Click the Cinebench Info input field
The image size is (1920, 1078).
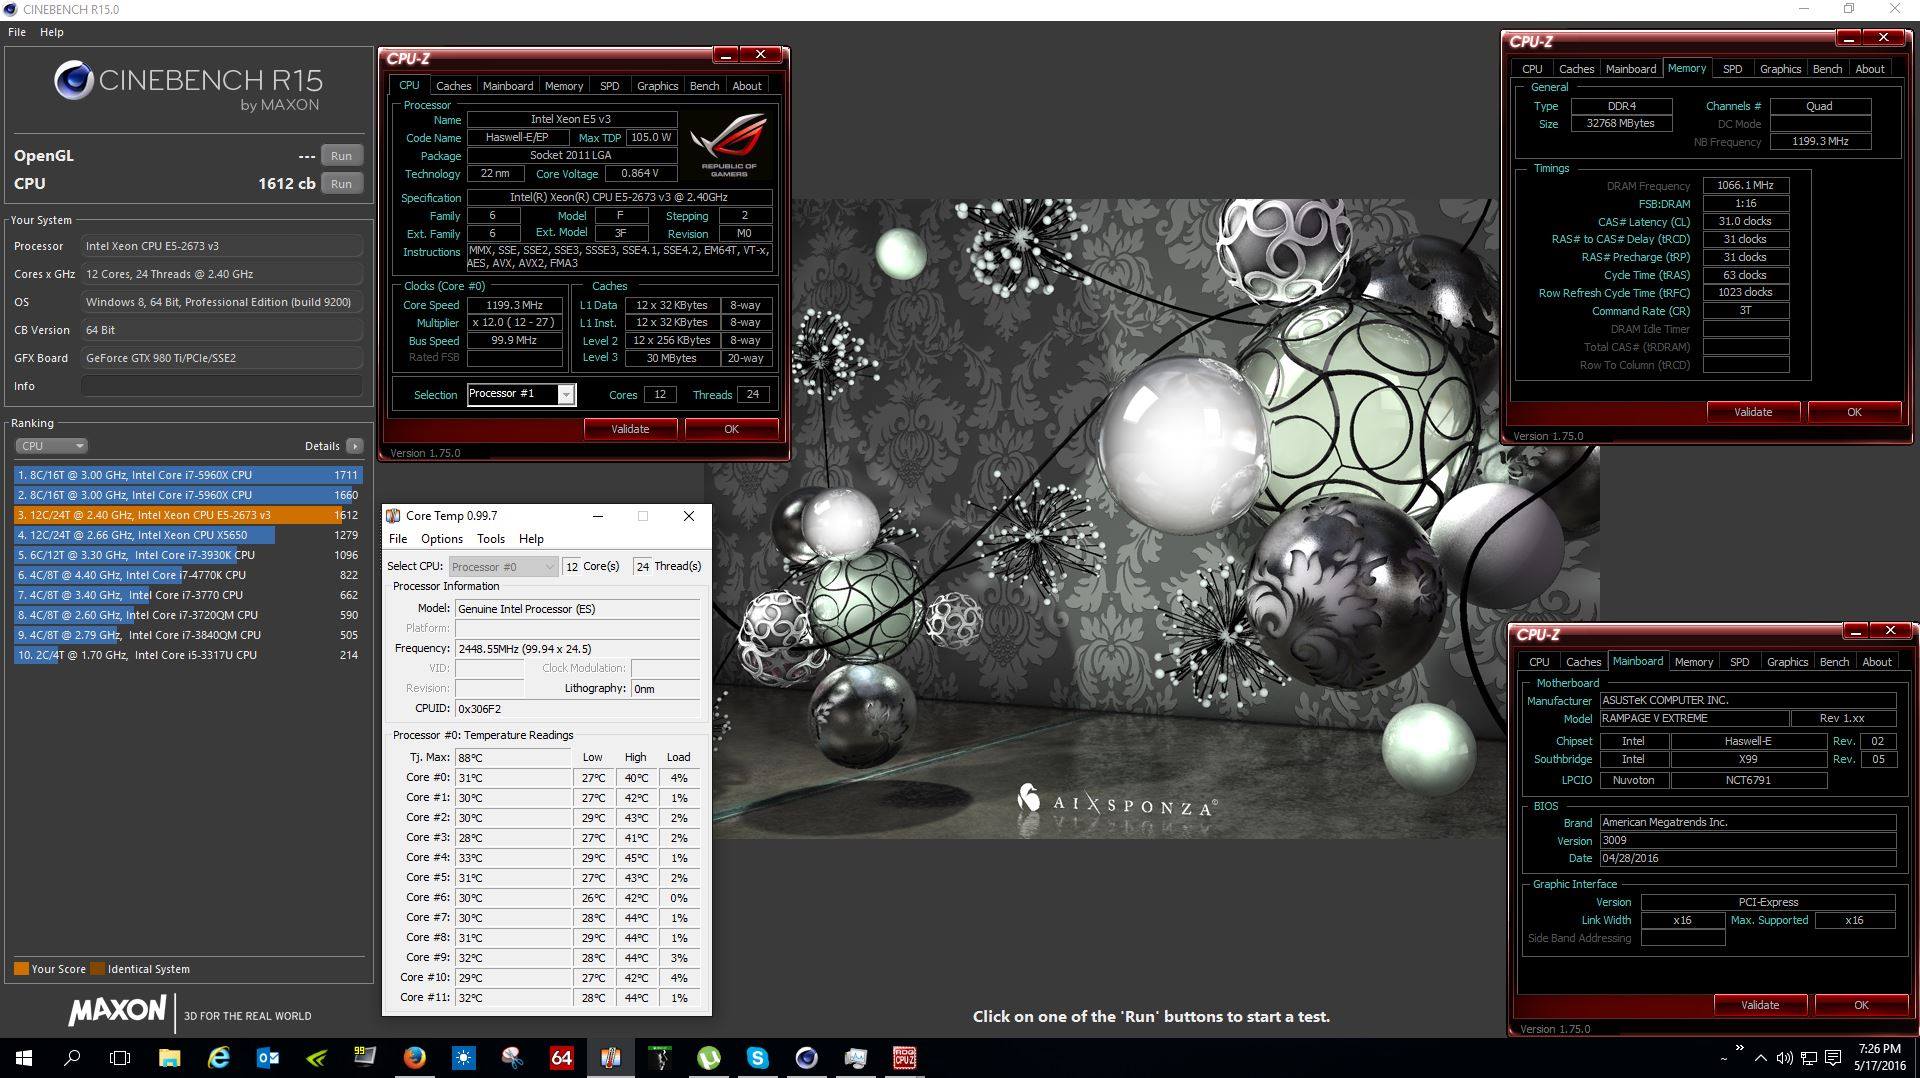tap(222, 386)
